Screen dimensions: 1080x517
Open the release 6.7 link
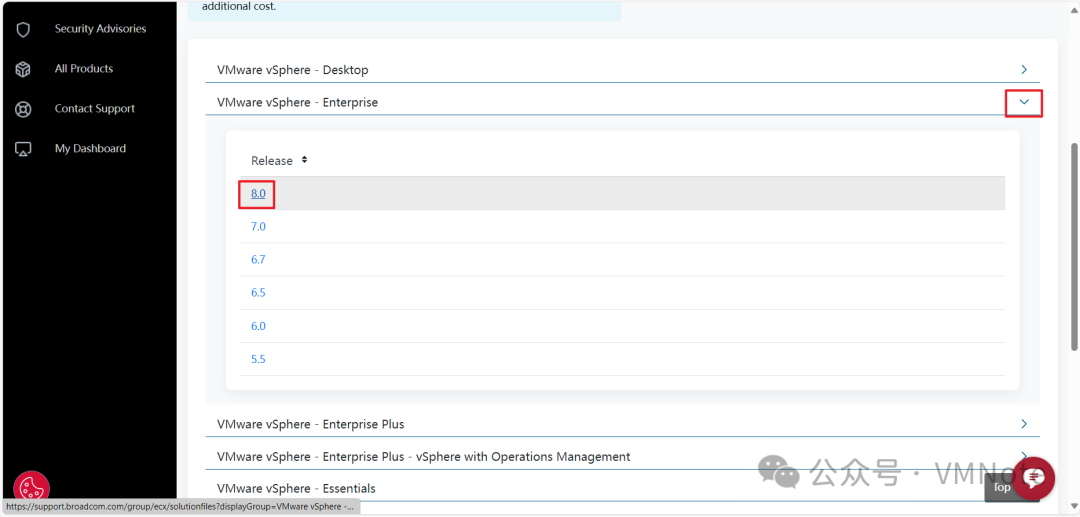258,260
